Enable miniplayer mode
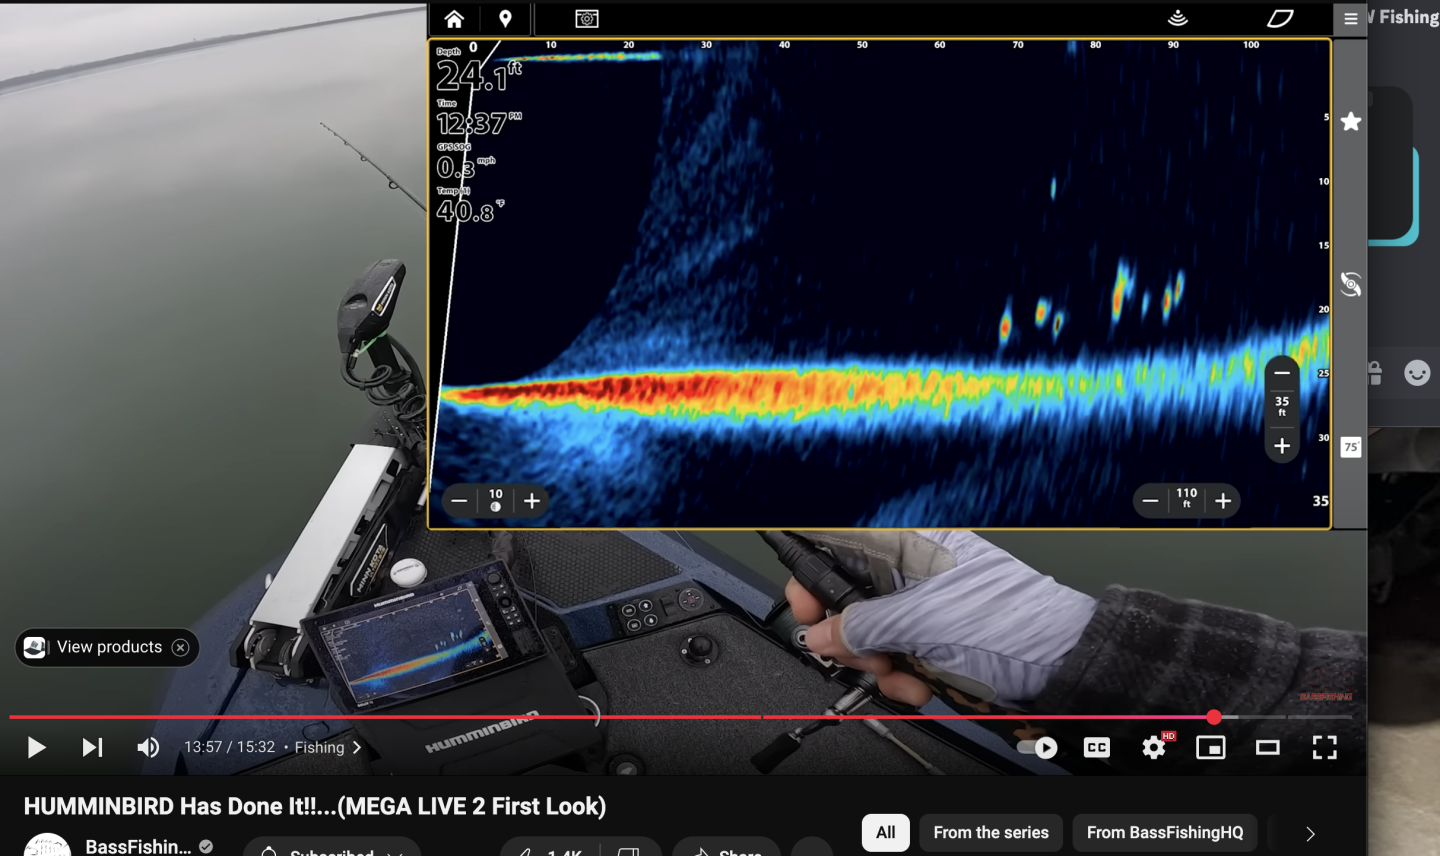 coord(1211,748)
